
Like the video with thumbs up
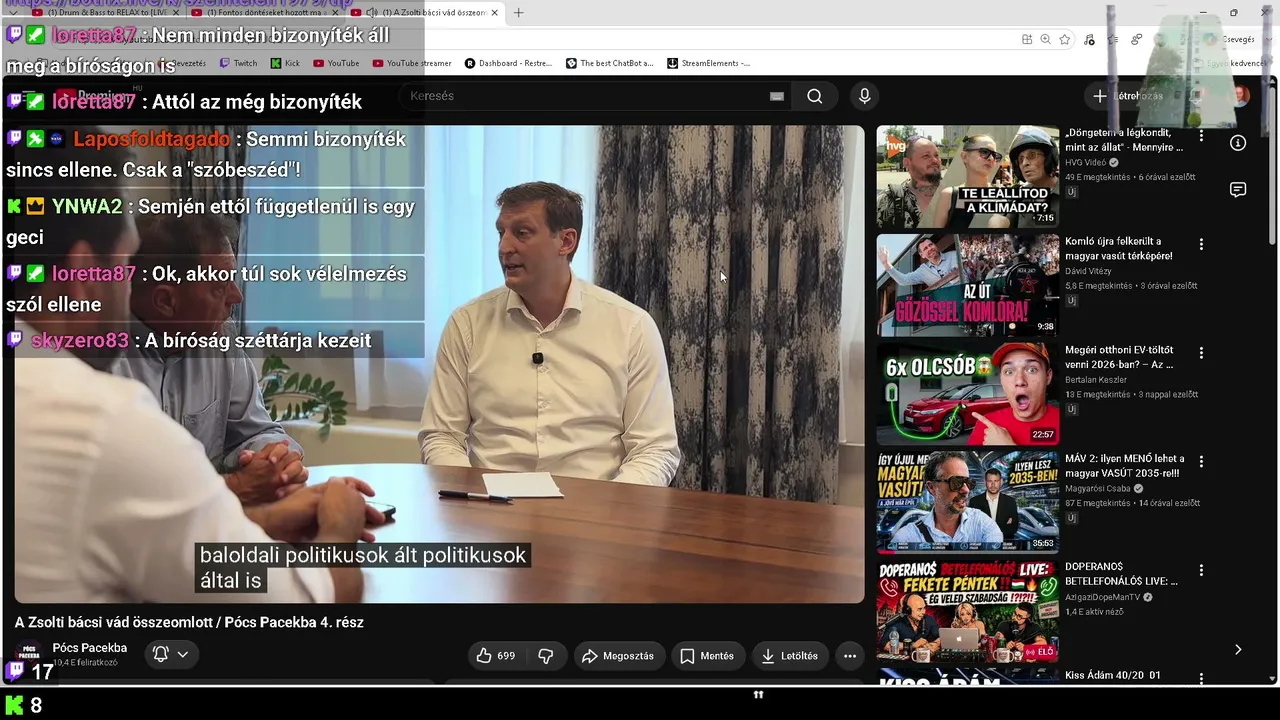[496, 656]
